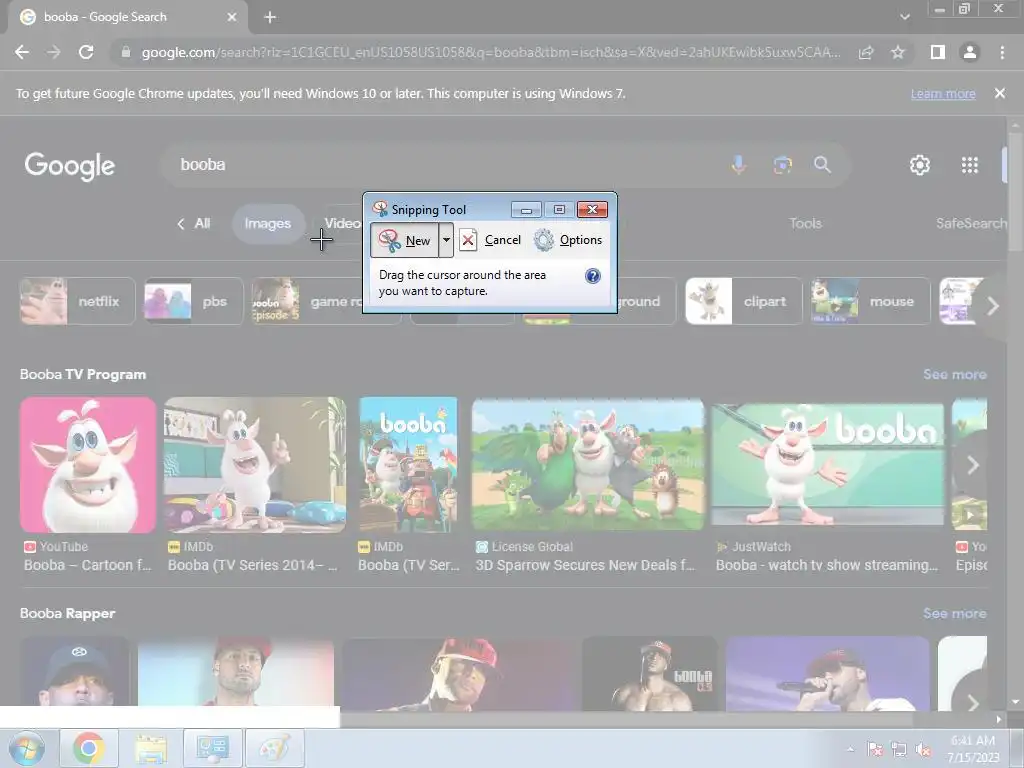Image resolution: width=1024 pixels, height=768 pixels.
Task: Click See more for Booba TV Program
Action: click(954, 374)
